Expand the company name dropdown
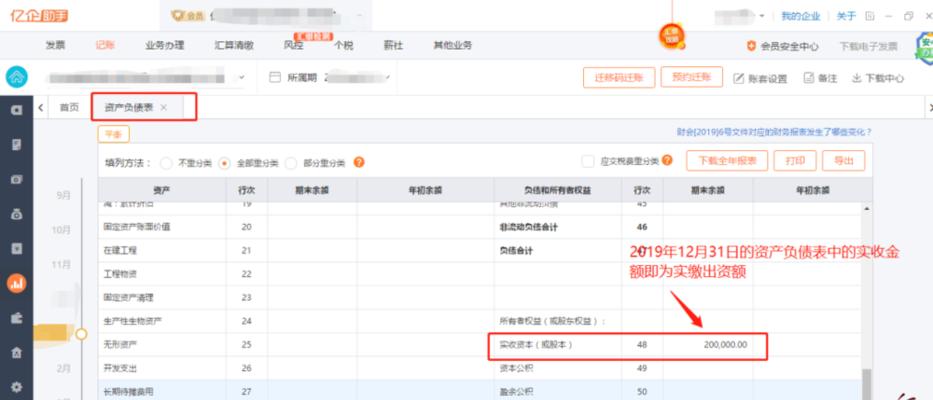This screenshot has width=933, height=400. pos(242,77)
